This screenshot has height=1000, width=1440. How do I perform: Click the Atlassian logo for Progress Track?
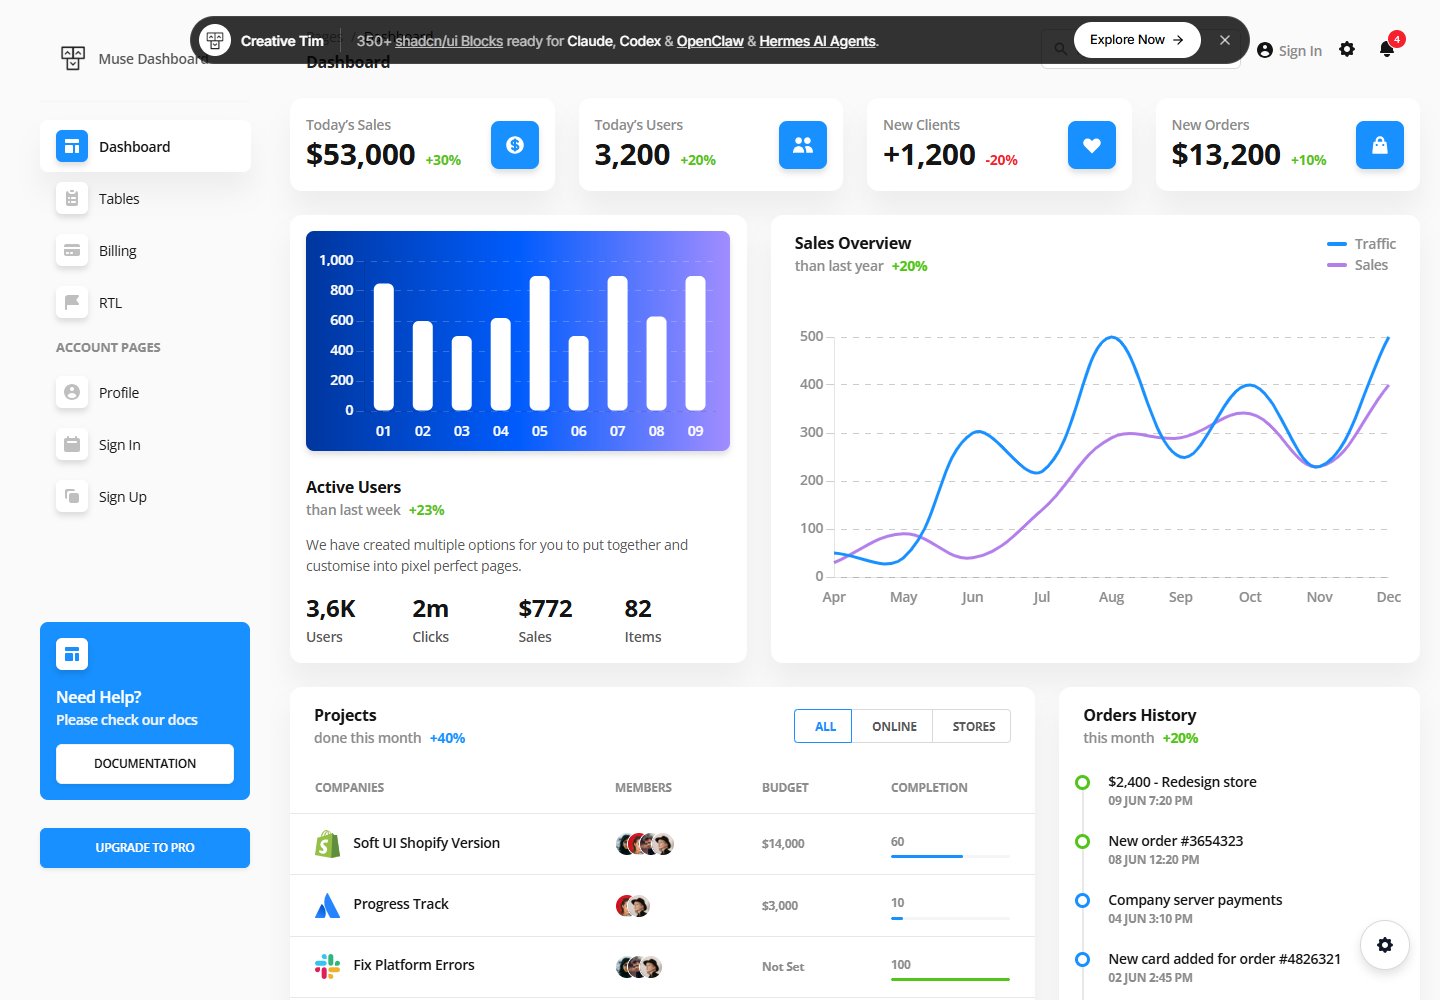327,906
